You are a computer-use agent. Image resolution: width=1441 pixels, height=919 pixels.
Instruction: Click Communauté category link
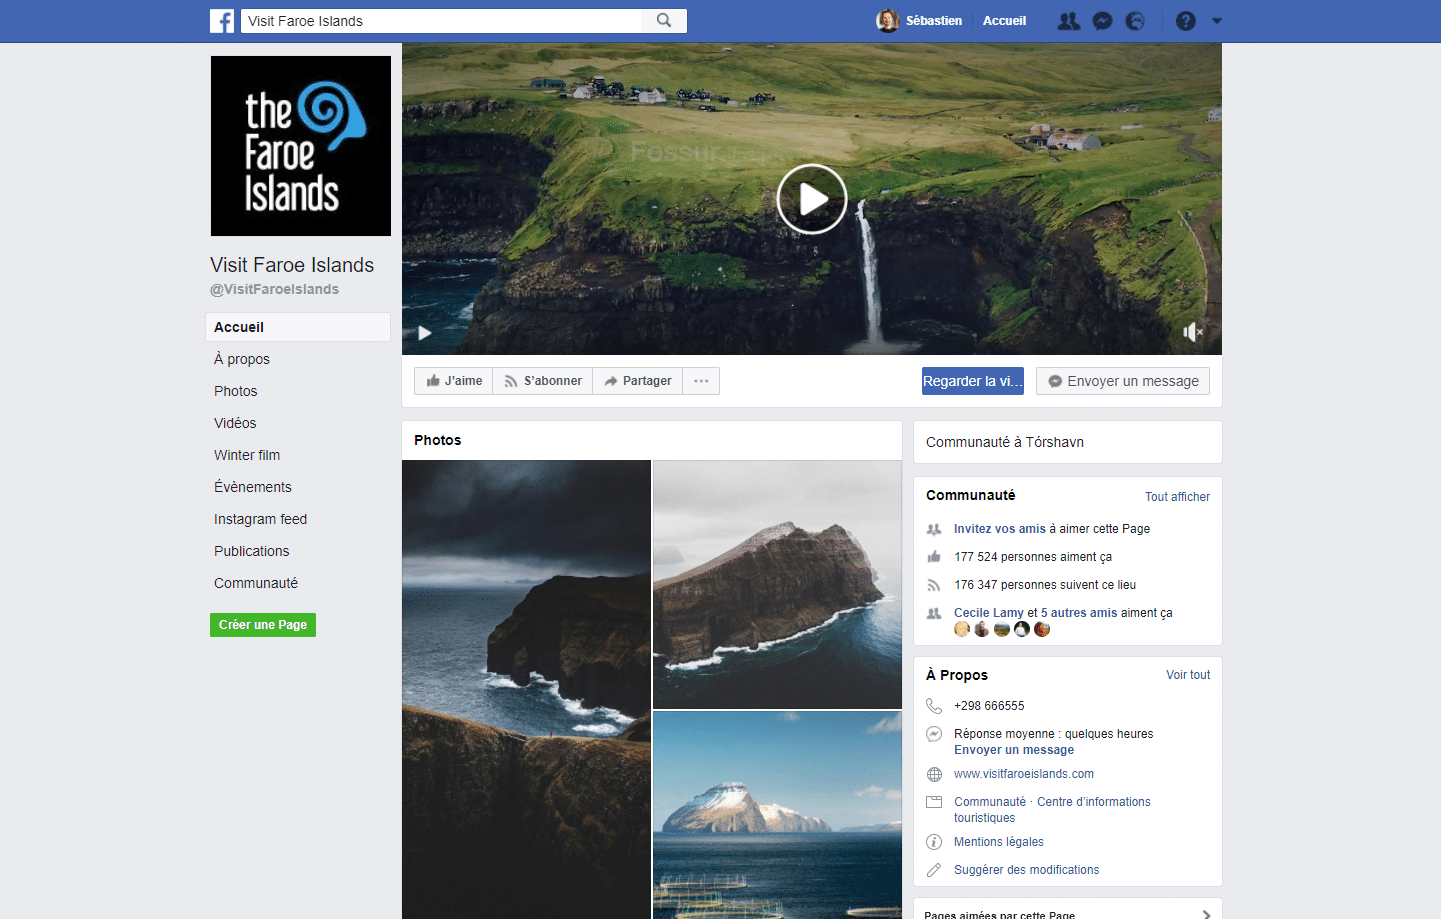pos(990,802)
